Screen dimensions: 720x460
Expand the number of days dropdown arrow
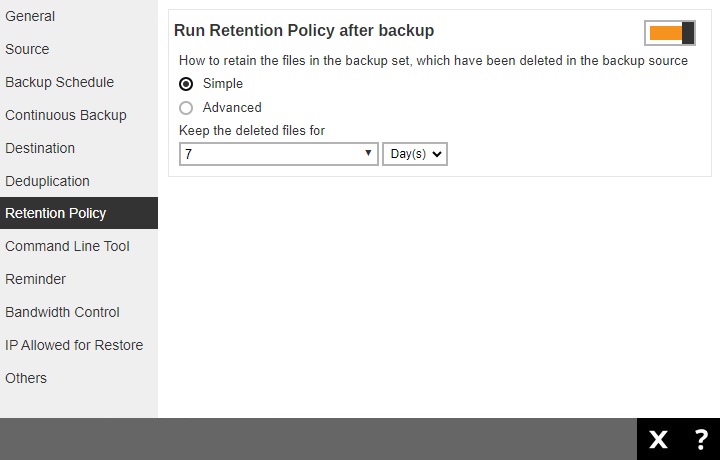coord(368,154)
